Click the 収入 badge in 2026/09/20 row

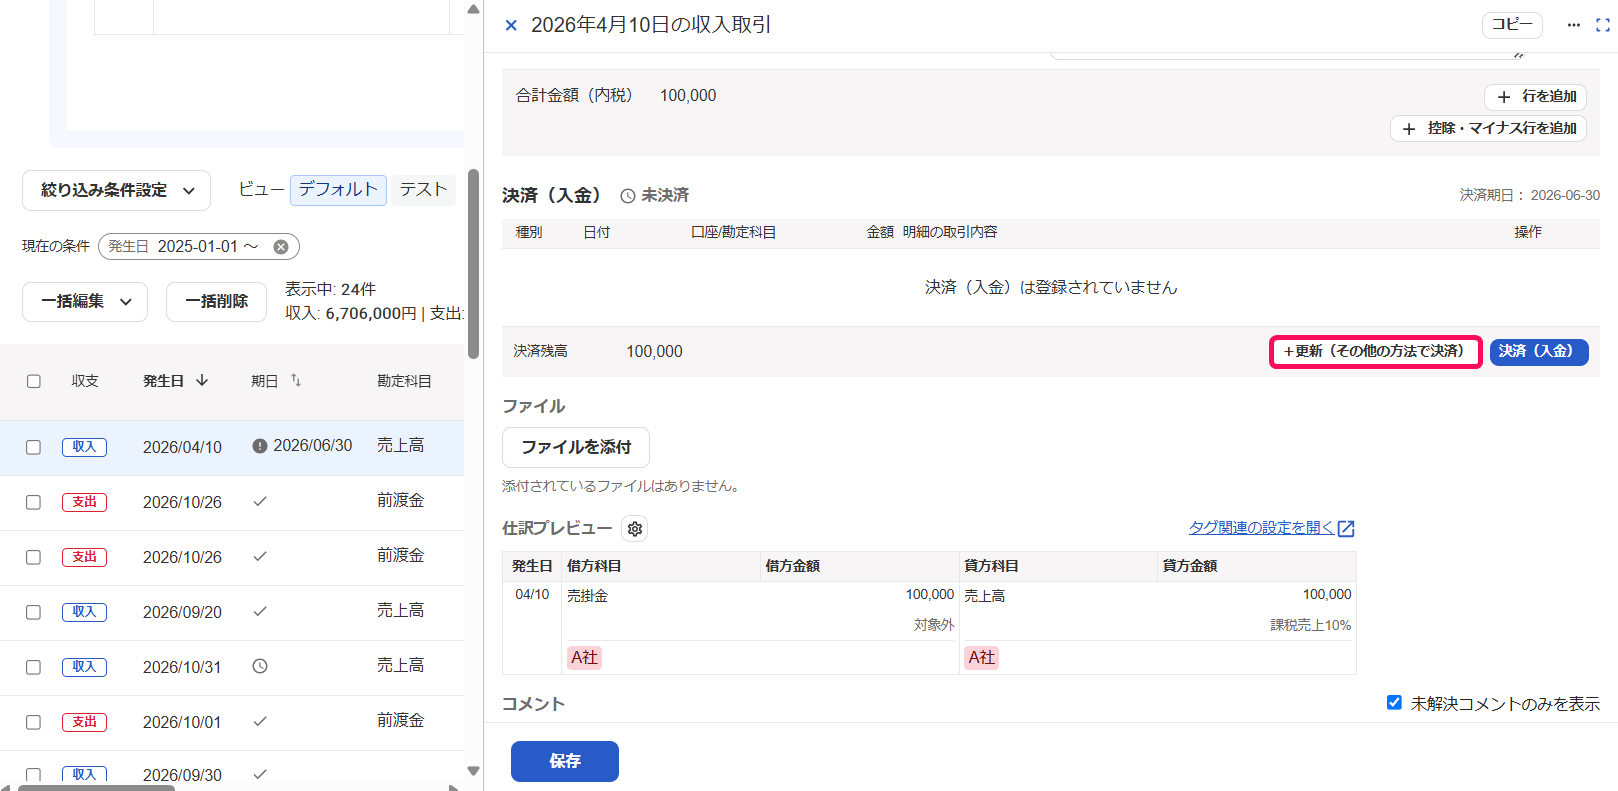(84, 612)
